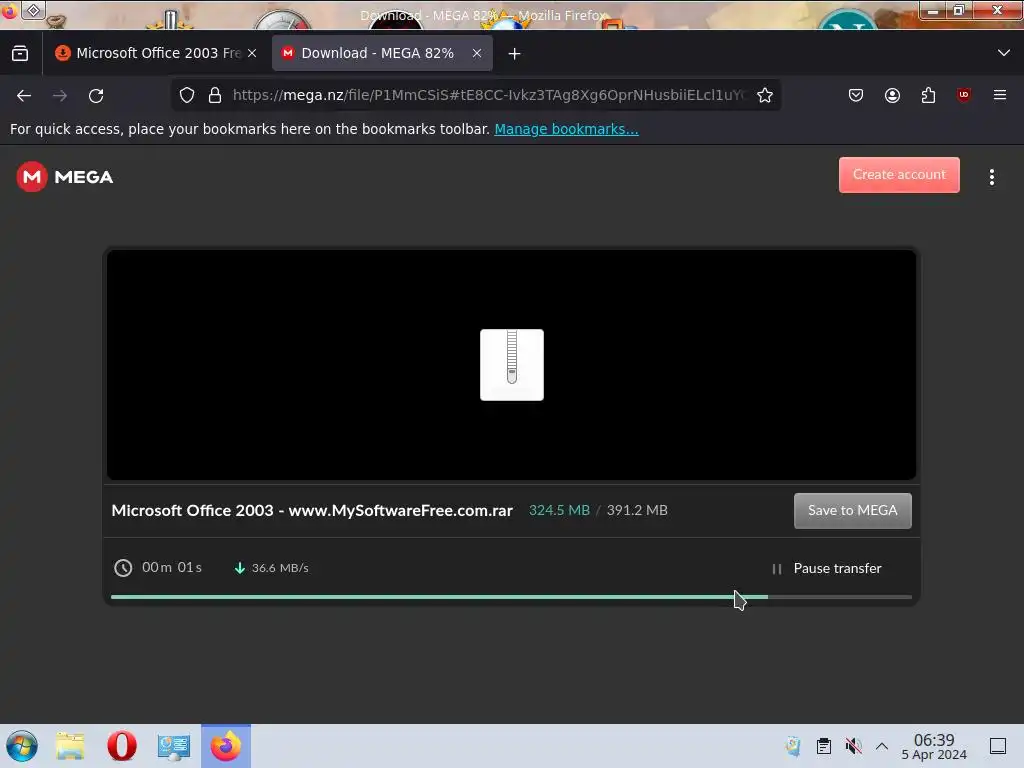Click the download progress bar
1024x768 pixels.
[x=511, y=597]
